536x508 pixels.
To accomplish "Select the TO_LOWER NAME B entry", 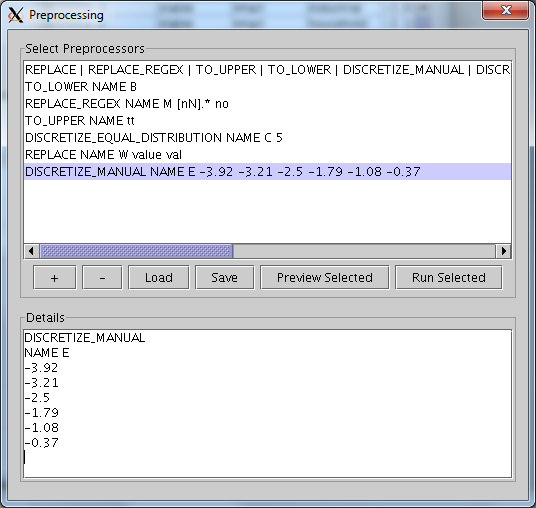I will click(267, 87).
